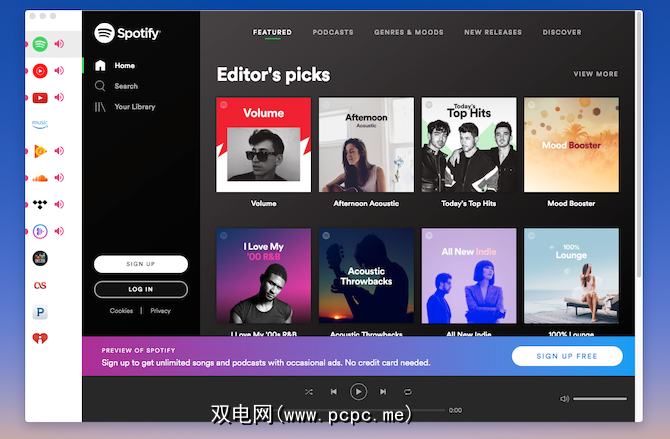Switch to the SoundCloud service icon
The height and width of the screenshot is (439, 670).
point(40,178)
